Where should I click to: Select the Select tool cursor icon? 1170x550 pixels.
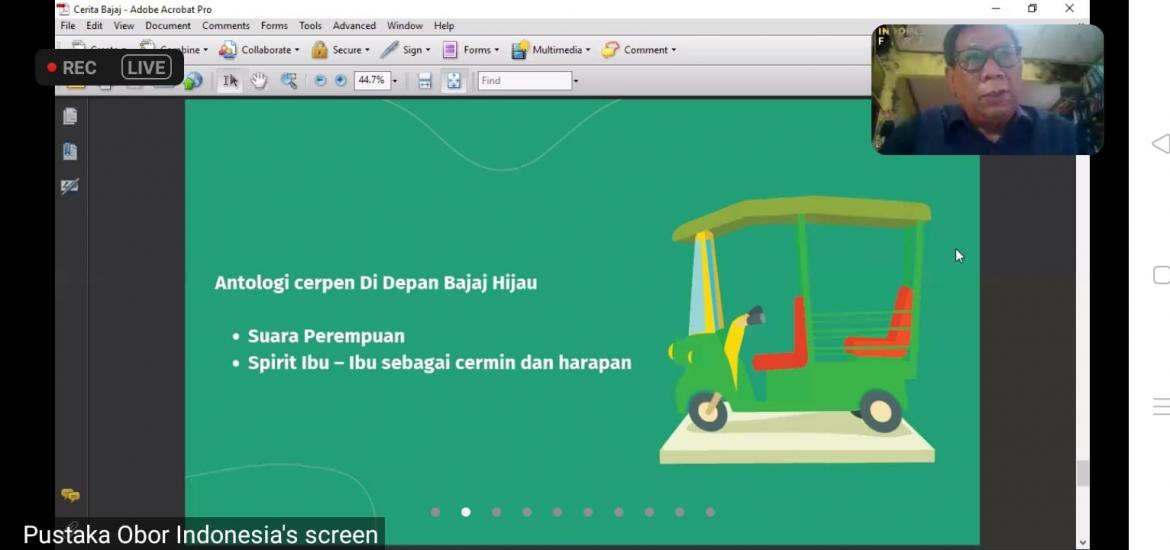click(x=230, y=81)
